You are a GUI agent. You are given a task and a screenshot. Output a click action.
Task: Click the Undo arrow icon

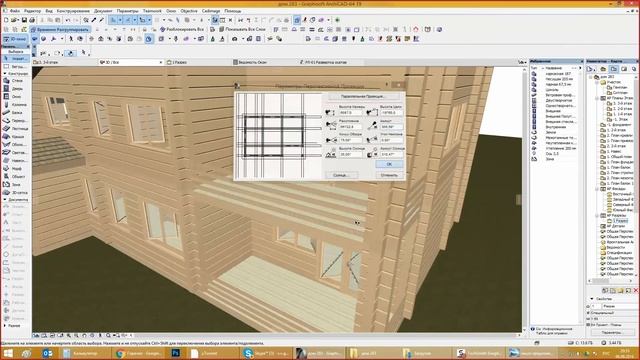click(x=68, y=20)
